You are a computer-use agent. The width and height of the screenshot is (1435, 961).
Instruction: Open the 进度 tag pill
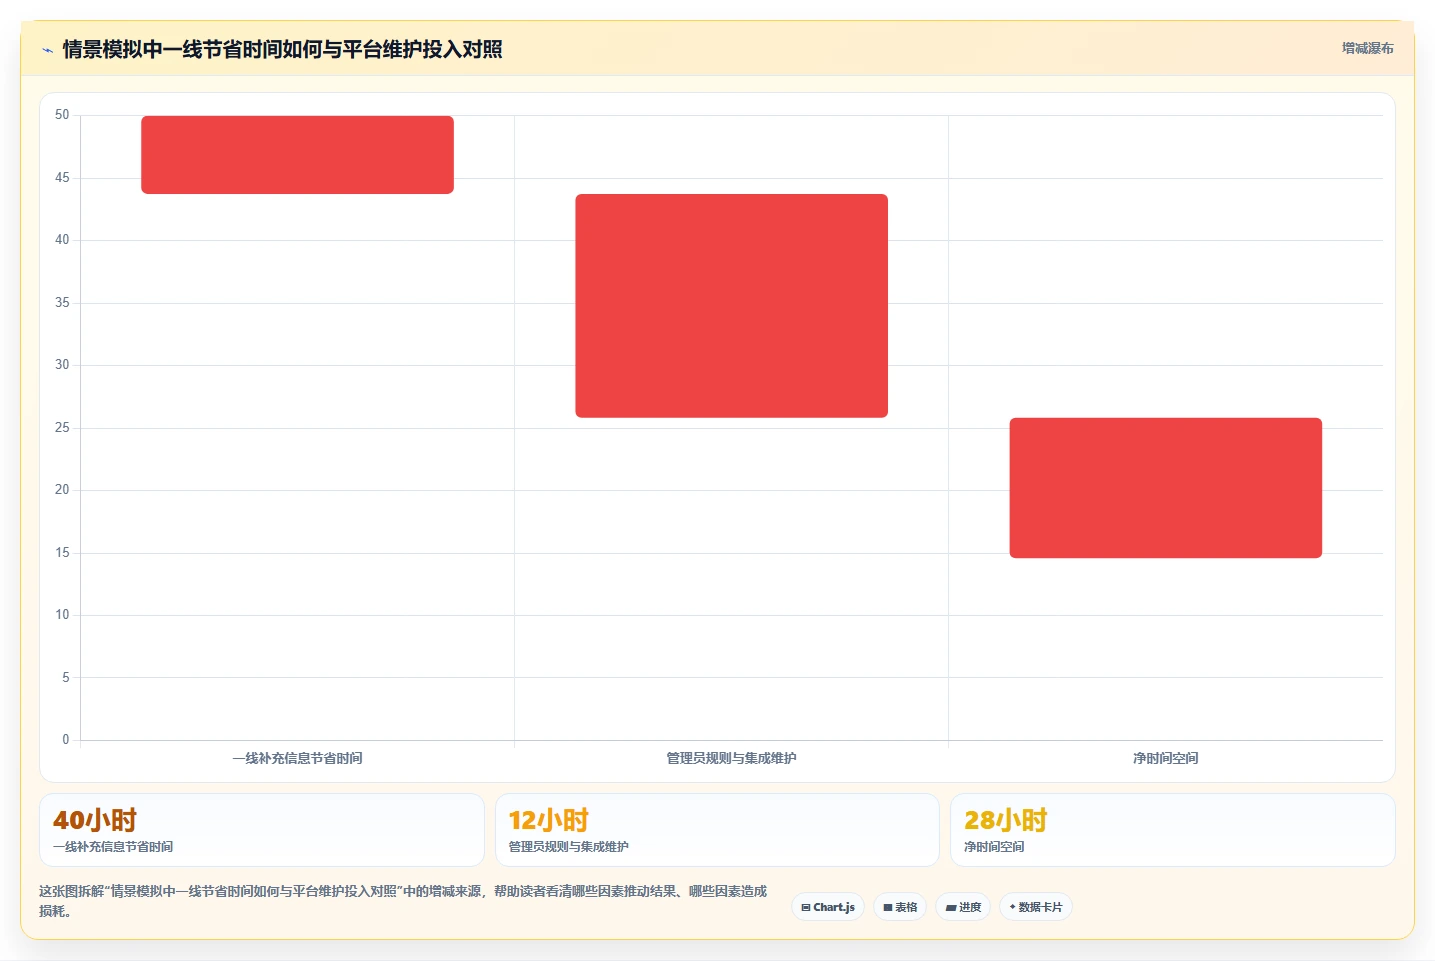[x=963, y=907]
